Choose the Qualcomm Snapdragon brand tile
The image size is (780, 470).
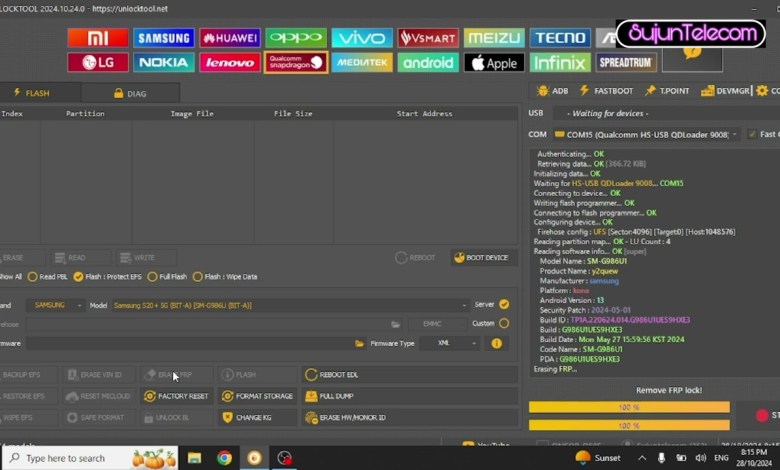point(296,62)
